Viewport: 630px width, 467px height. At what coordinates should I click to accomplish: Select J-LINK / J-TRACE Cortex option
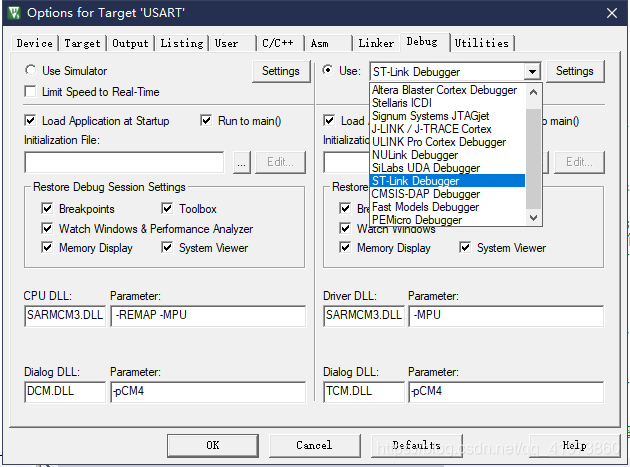click(447, 129)
